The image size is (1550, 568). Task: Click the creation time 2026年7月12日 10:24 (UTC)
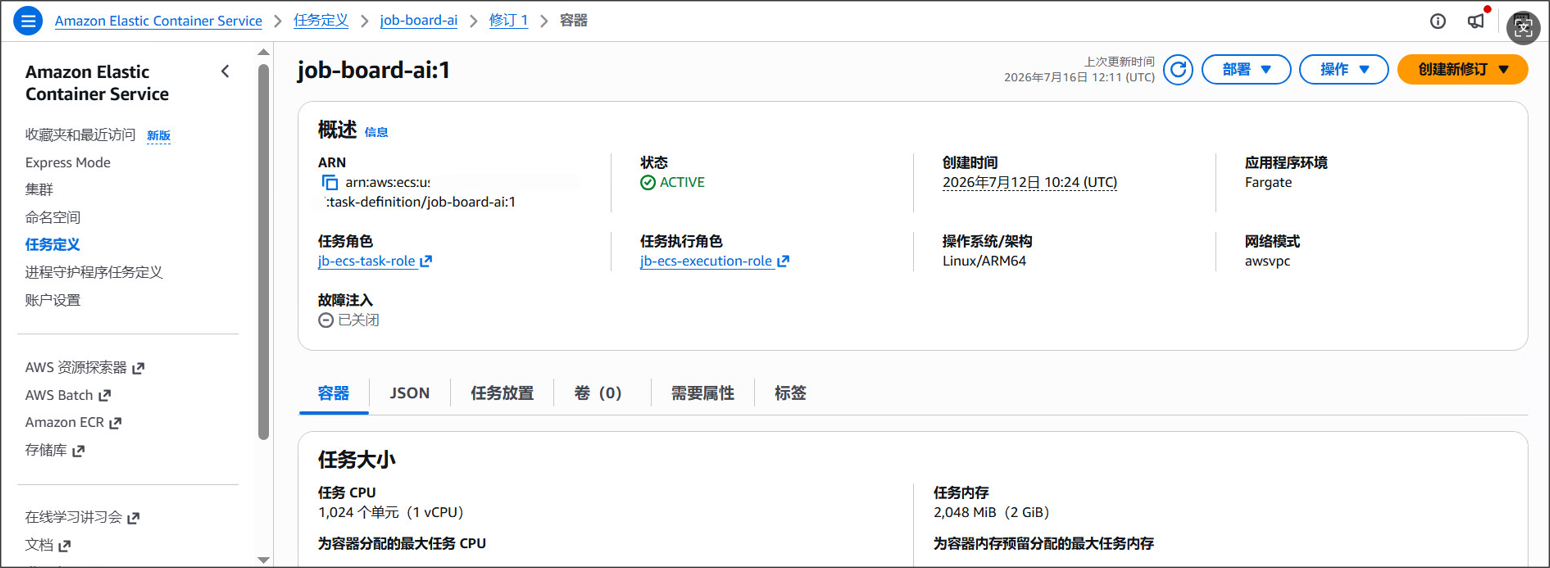pos(1030,183)
